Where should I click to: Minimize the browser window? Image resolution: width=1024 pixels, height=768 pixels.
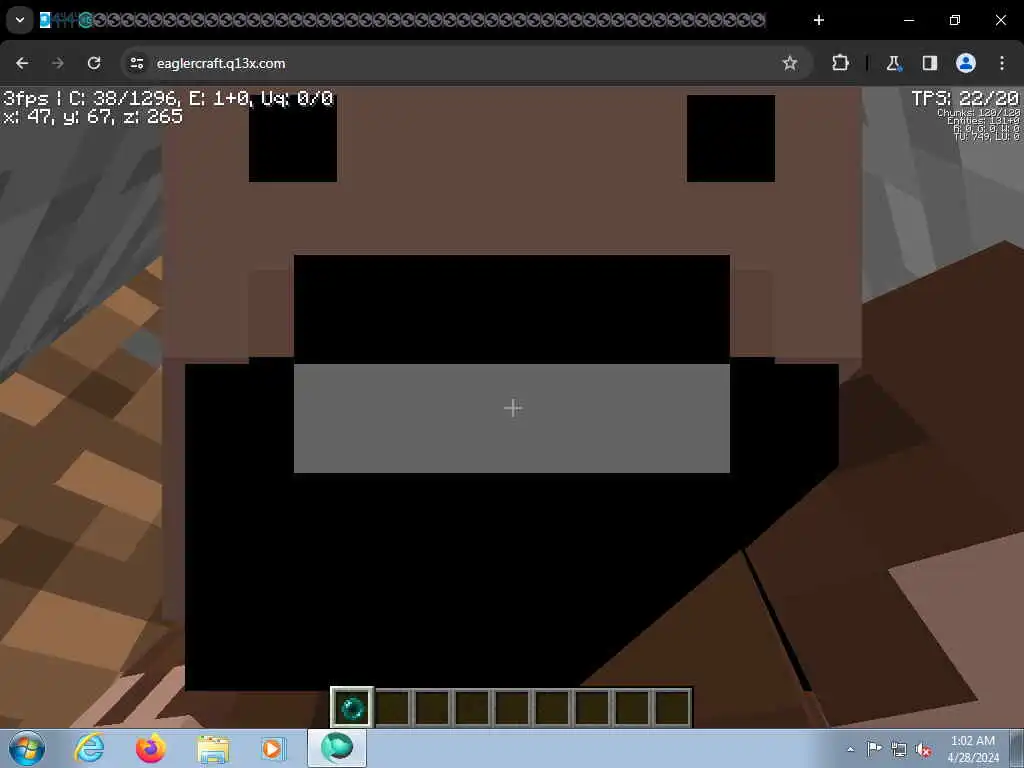(908, 20)
